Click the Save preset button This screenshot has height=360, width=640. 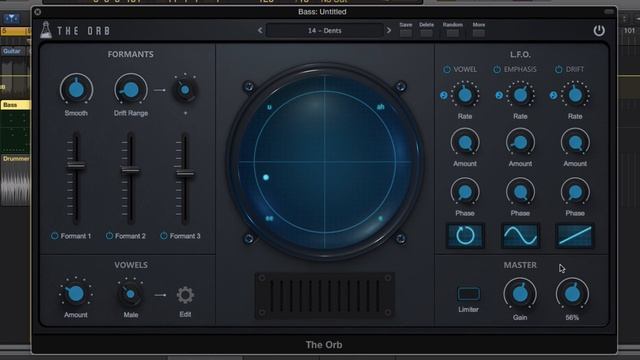pos(406,33)
